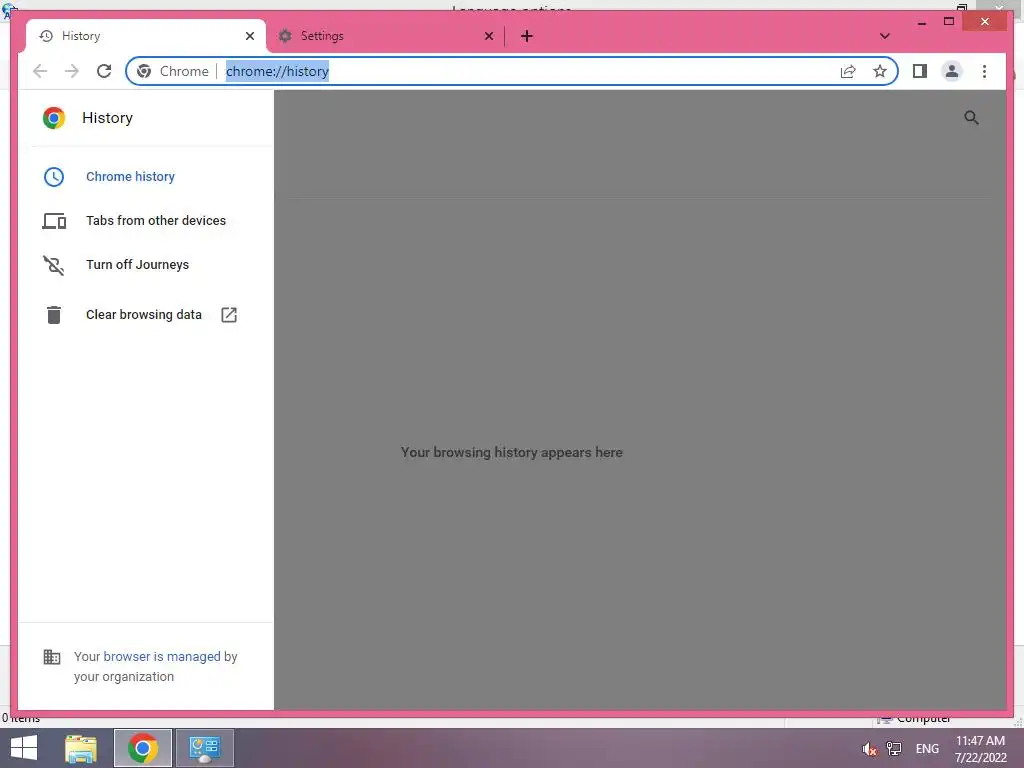Screen dimensions: 1024x768
Task: Open a new tab with plus button
Action: [526, 36]
